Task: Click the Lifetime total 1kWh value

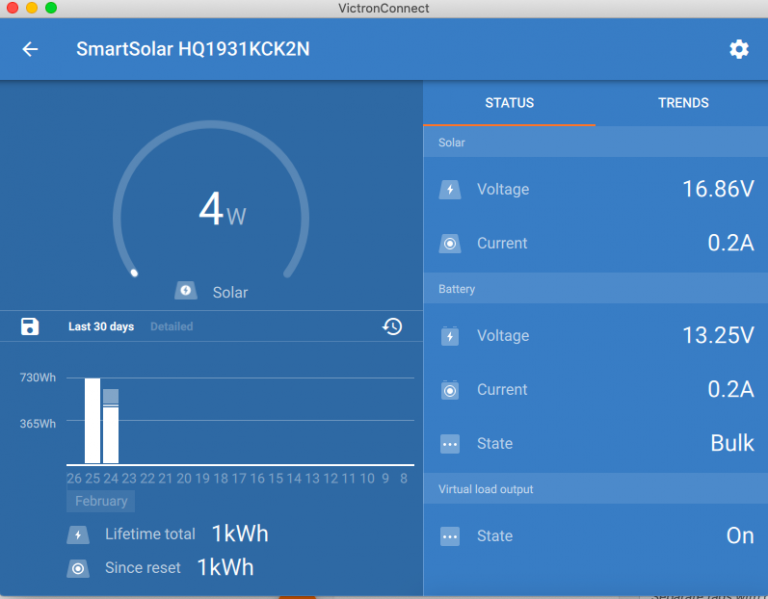Action: (240, 534)
